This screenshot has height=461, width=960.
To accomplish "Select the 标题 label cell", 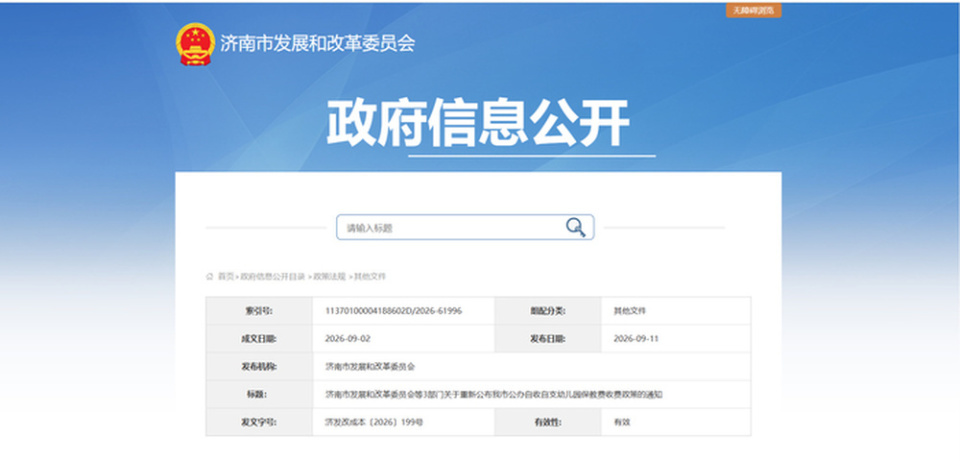I will (259, 394).
